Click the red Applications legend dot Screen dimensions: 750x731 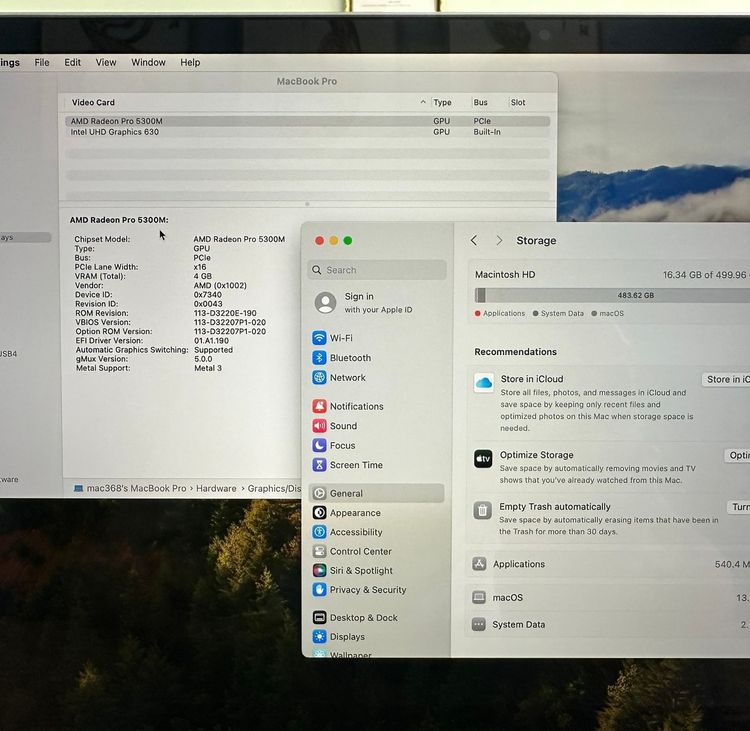[477, 313]
